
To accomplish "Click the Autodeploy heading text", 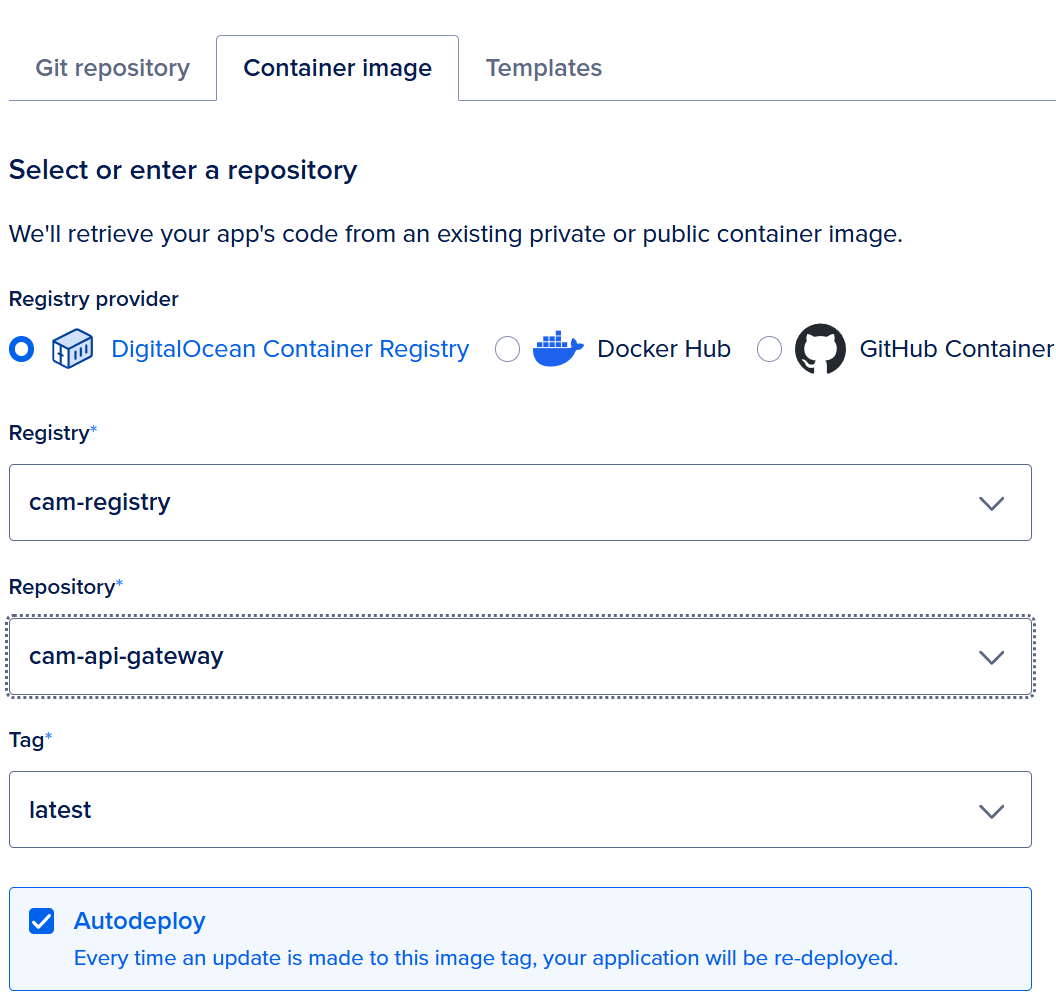I will [139, 921].
